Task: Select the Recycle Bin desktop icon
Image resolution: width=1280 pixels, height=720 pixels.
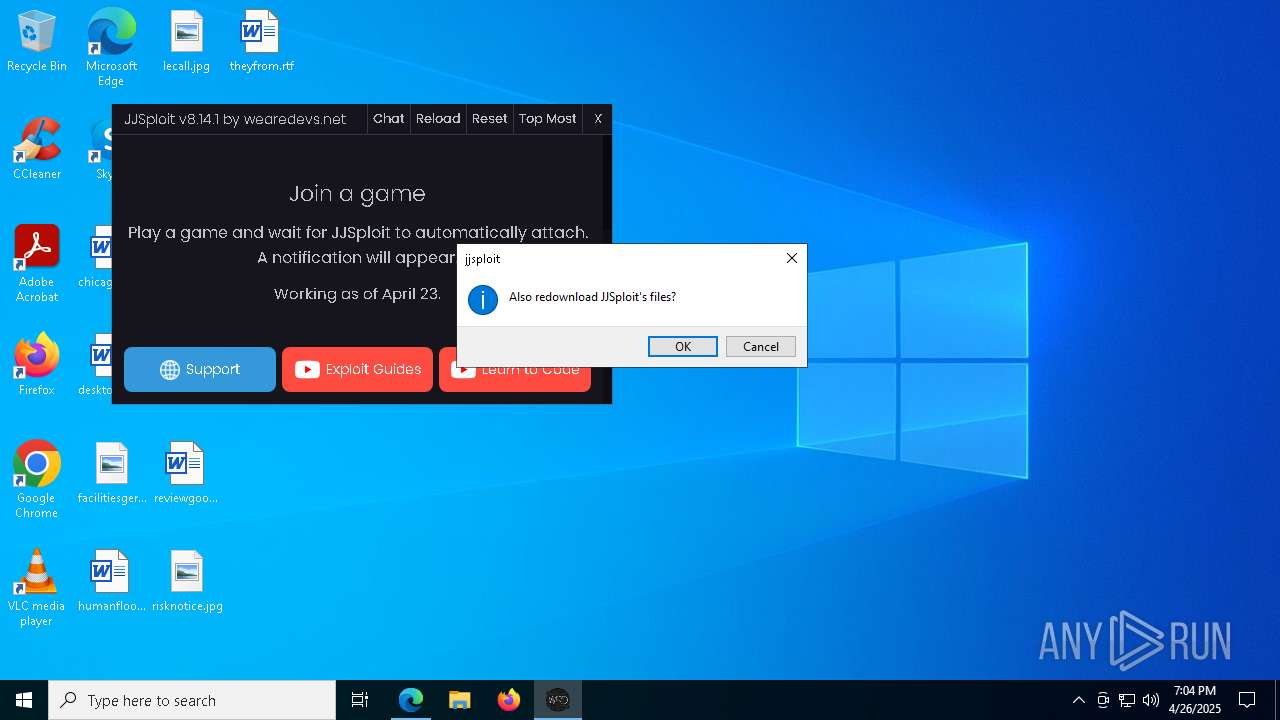Action: click(x=37, y=42)
